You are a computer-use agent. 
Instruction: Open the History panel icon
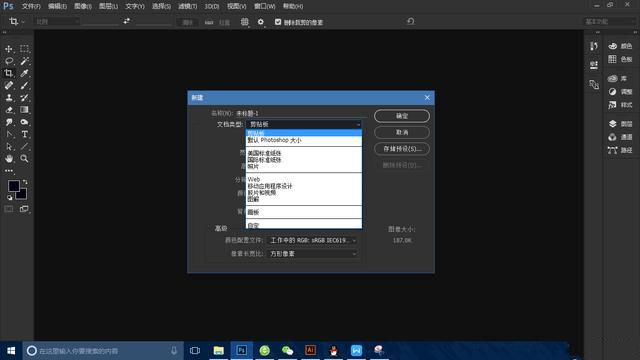pos(594,46)
